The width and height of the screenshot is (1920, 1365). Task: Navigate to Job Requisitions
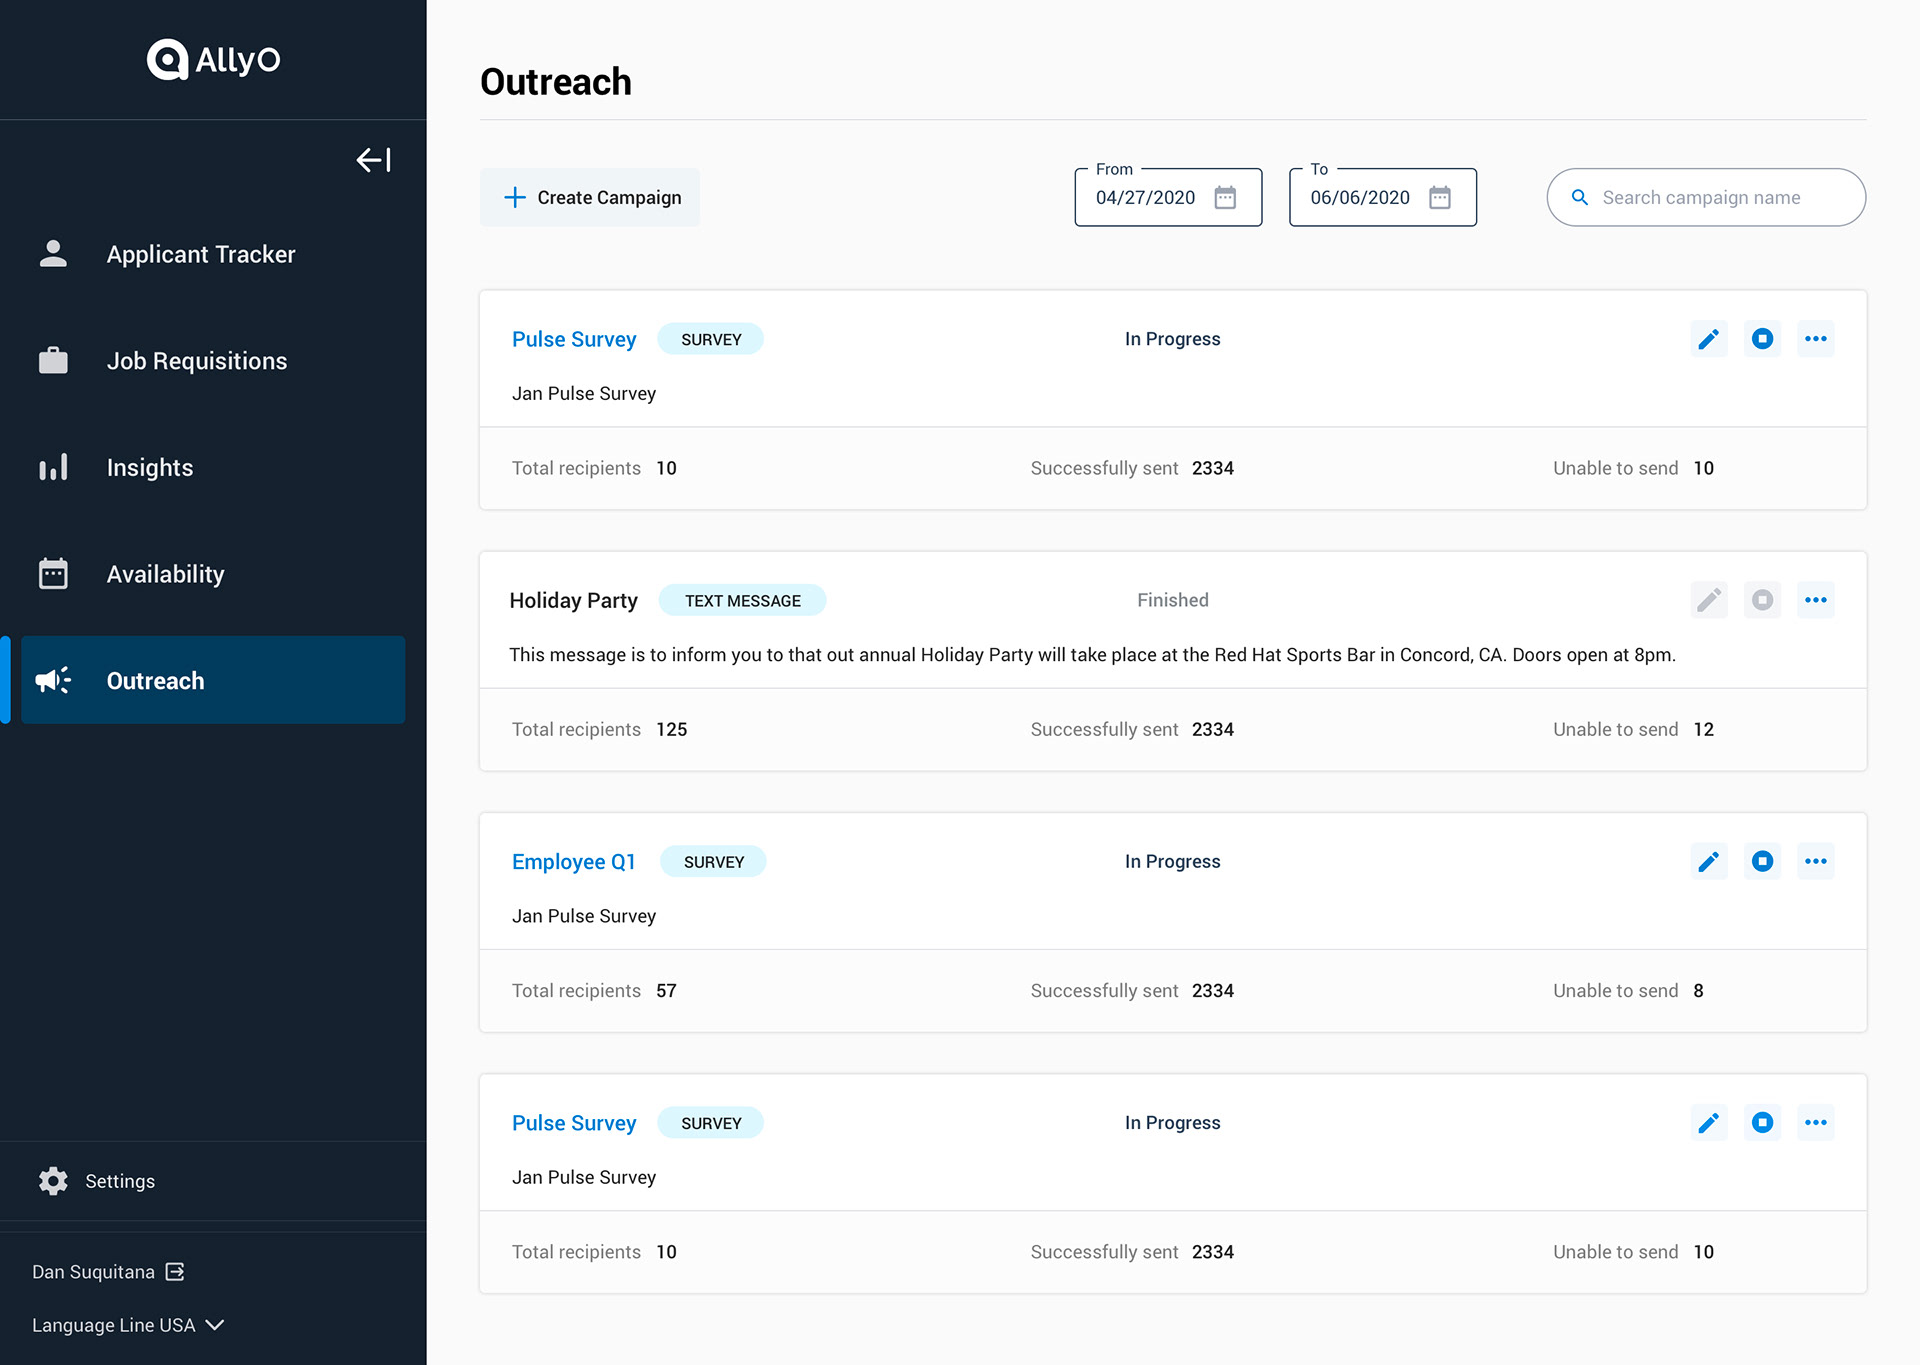click(196, 361)
